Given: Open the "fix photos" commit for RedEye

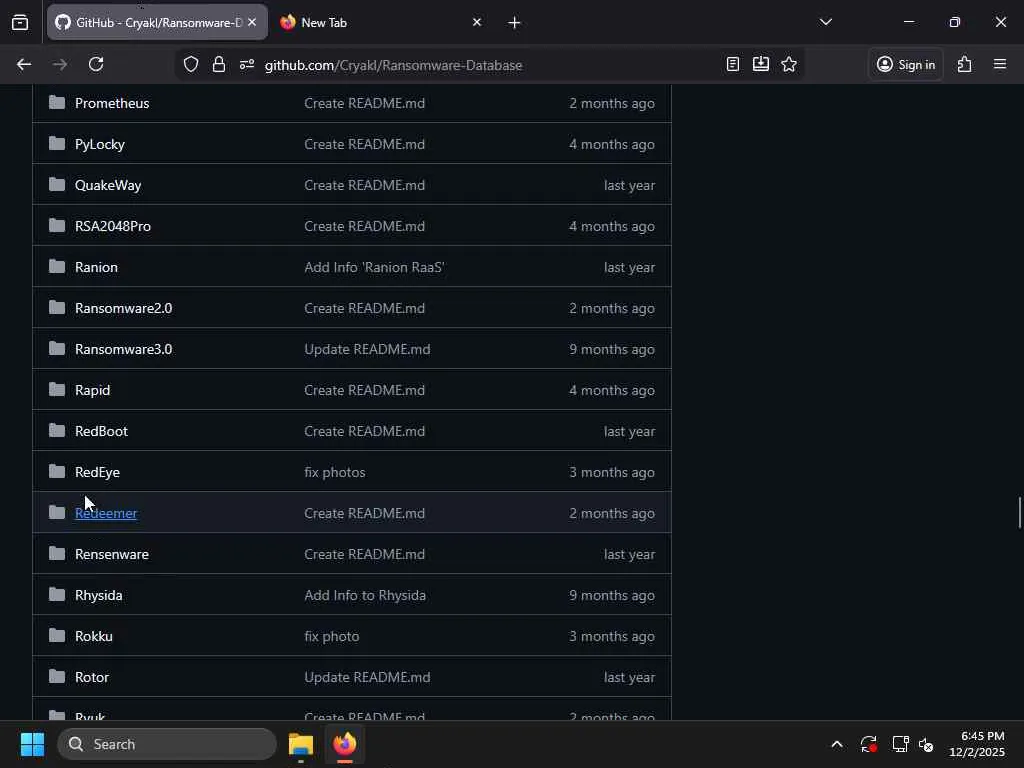Looking at the screenshot, I should pos(334,472).
